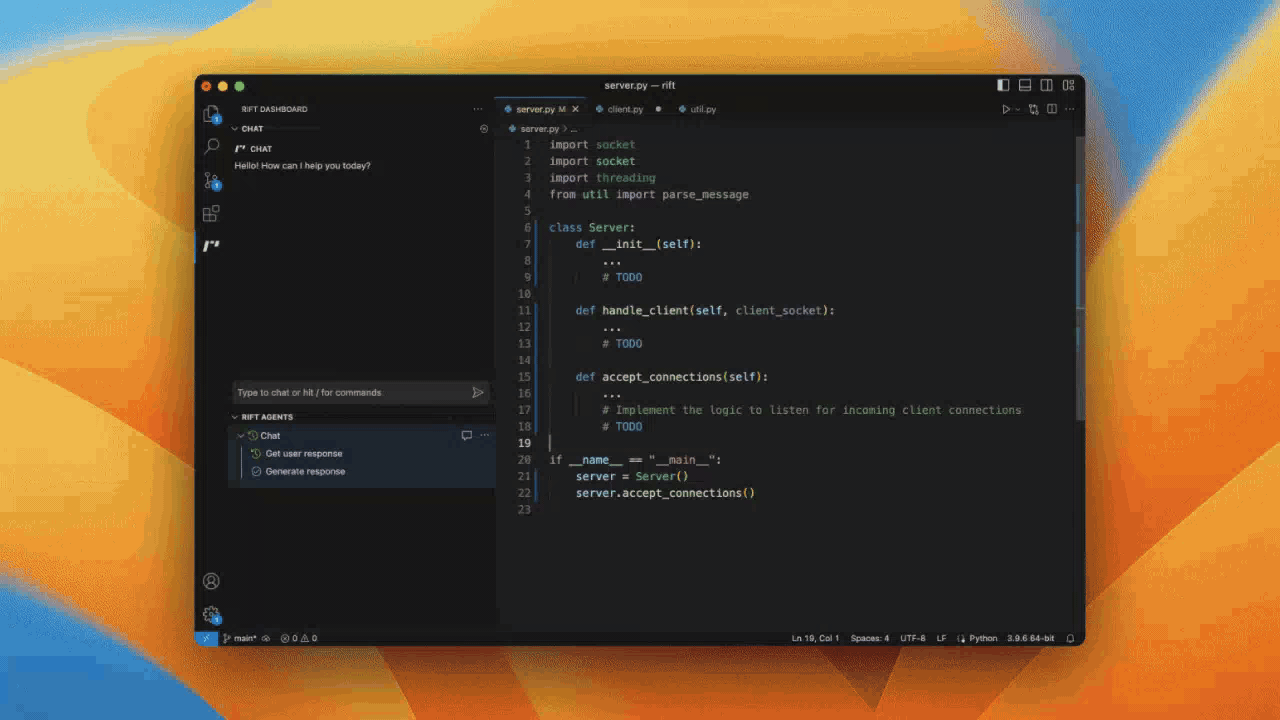Open more options on the Chat agent row
The image size is (1280, 720).
(x=485, y=435)
